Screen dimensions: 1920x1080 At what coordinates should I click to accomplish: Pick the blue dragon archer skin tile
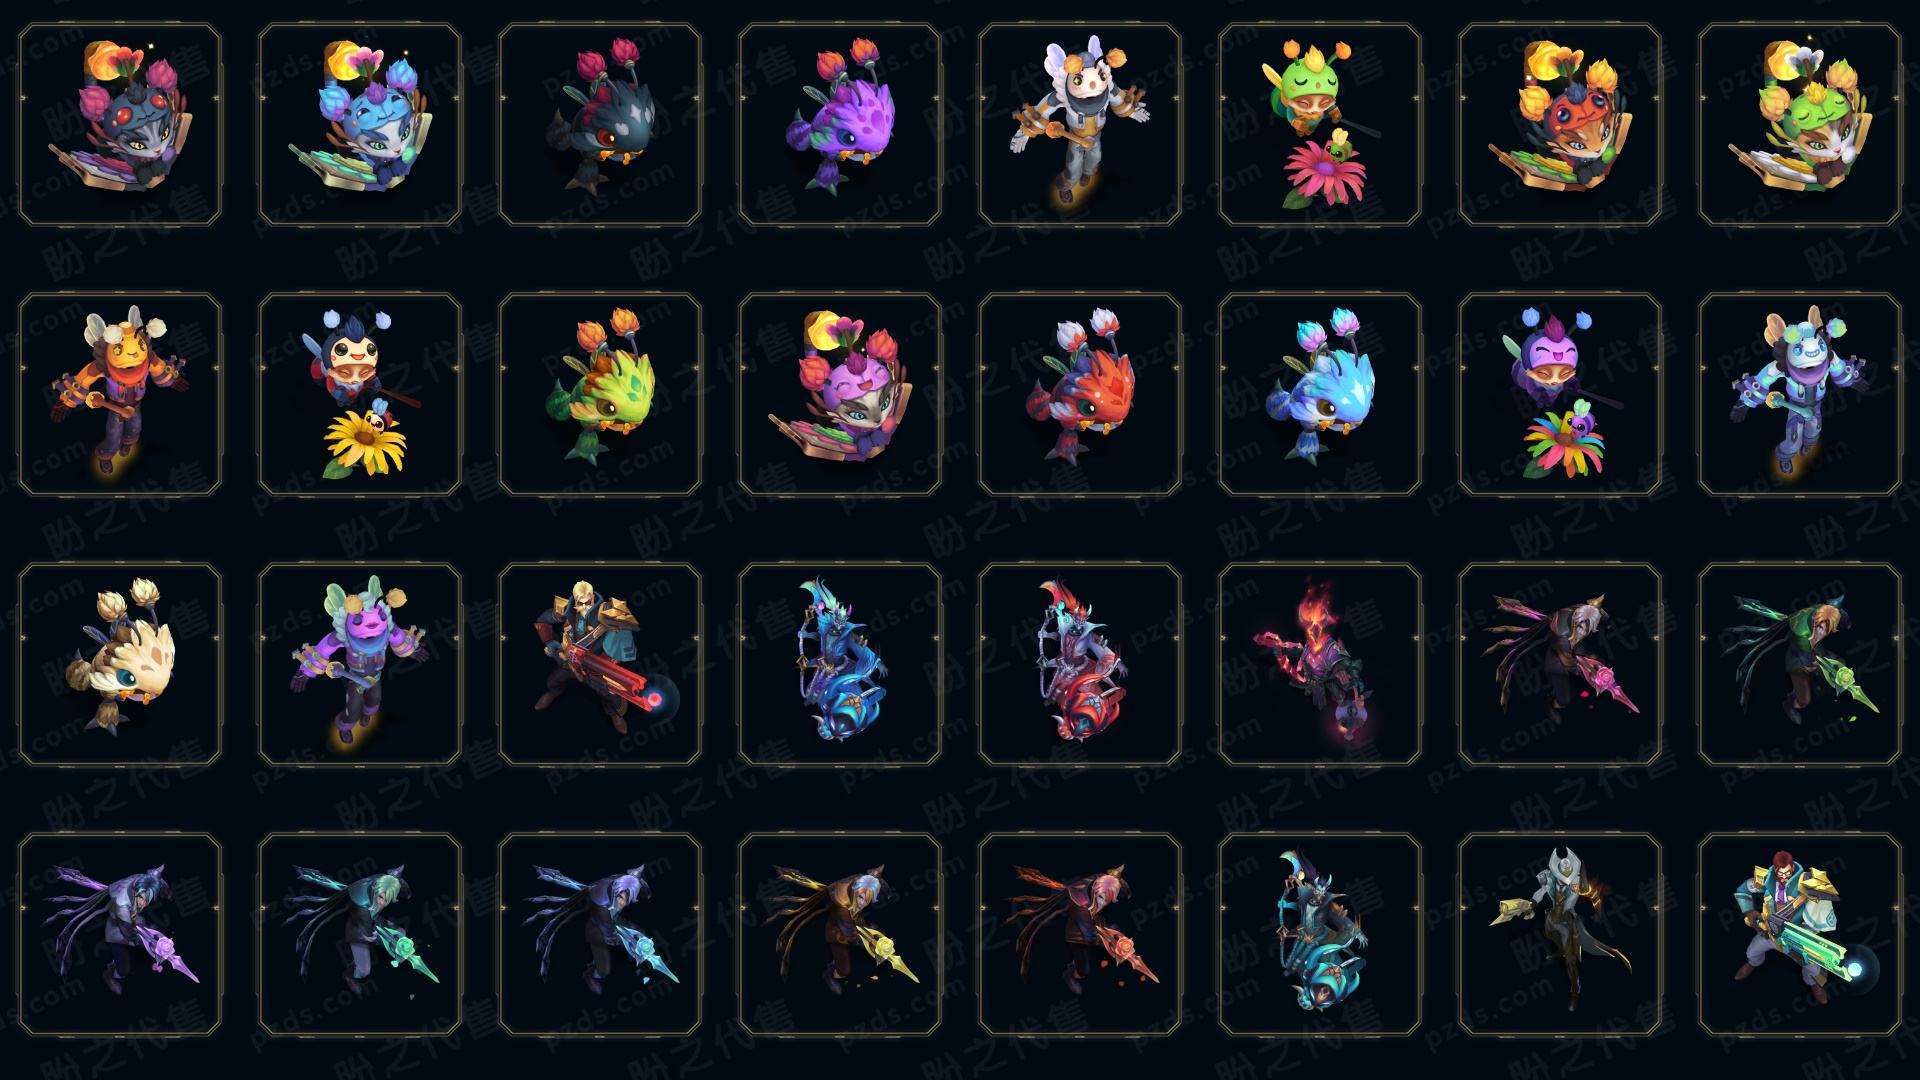tap(840, 664)
